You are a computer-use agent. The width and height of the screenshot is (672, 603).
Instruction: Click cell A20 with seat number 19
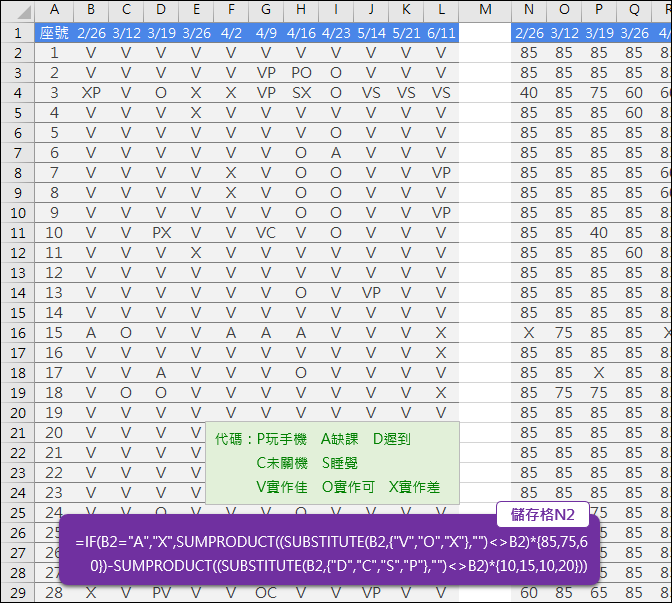[x=54, y=413]
